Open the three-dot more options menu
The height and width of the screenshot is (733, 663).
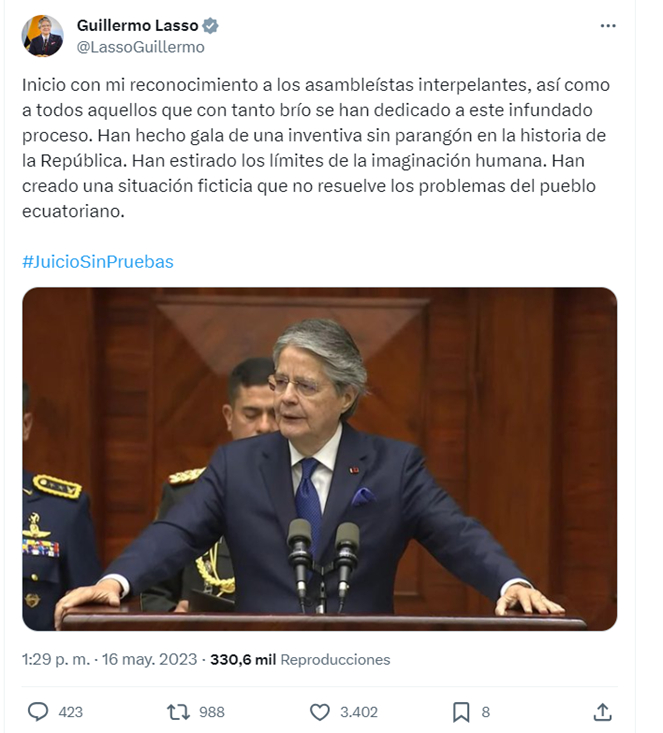point(608,26)
